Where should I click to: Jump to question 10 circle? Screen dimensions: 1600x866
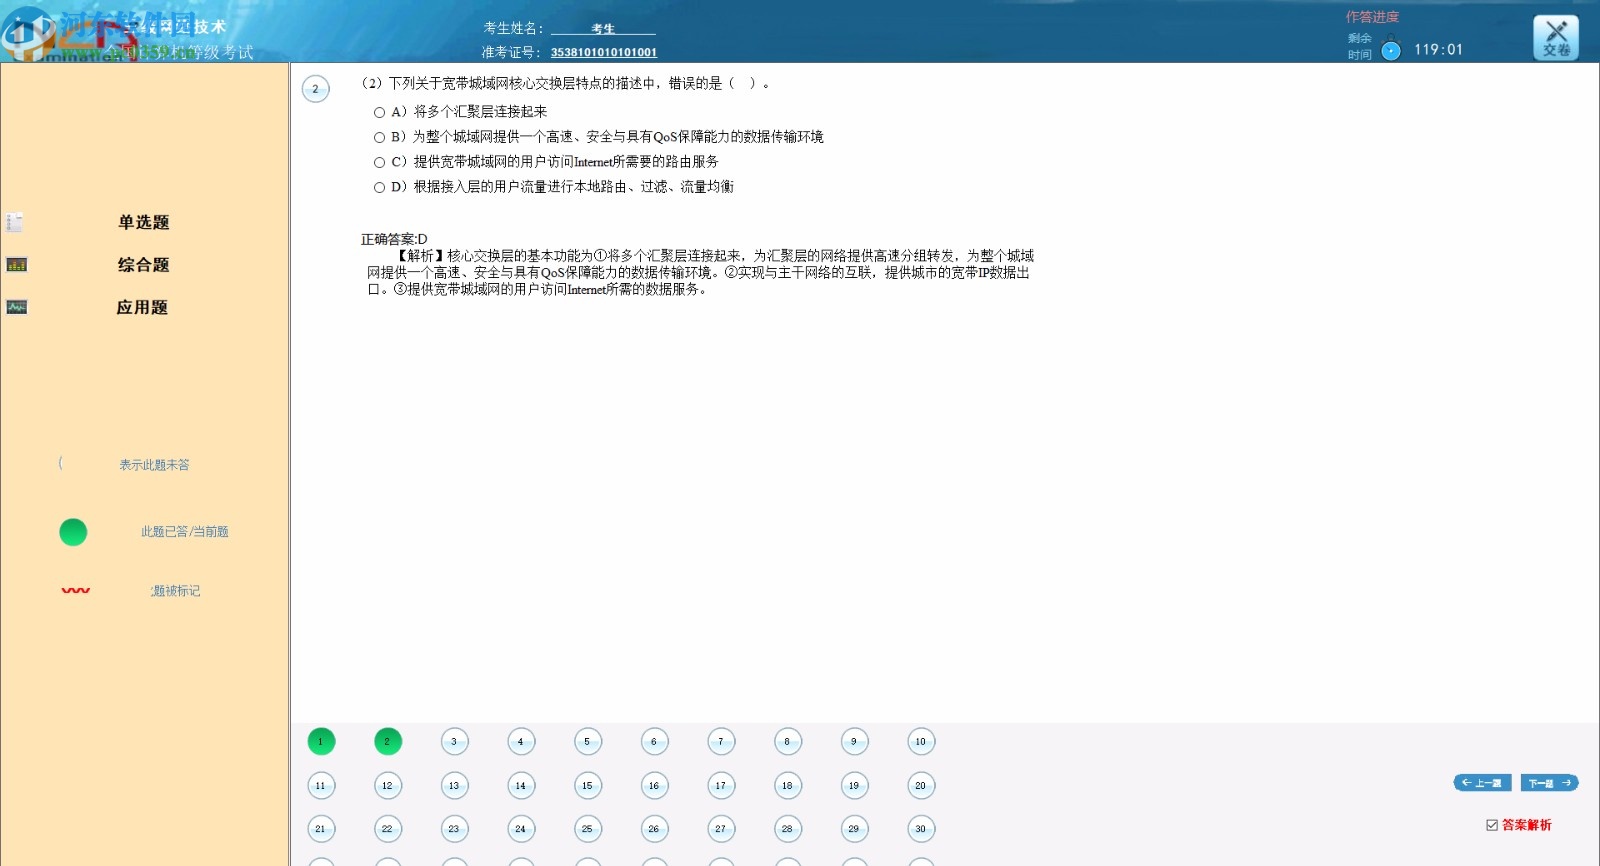click(x=921, y=741)
